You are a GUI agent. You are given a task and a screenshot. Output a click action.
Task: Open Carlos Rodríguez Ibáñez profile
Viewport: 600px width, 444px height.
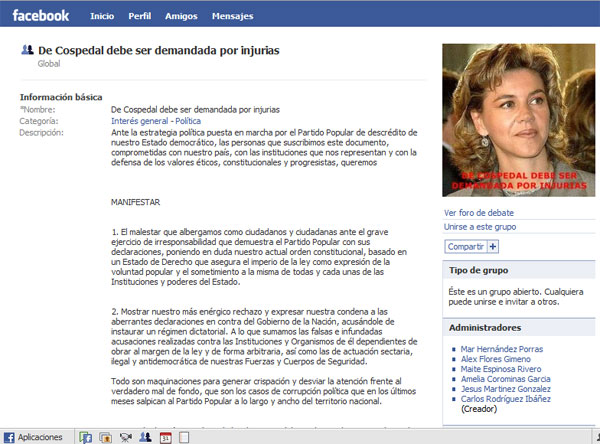click(x=505, y=399)
